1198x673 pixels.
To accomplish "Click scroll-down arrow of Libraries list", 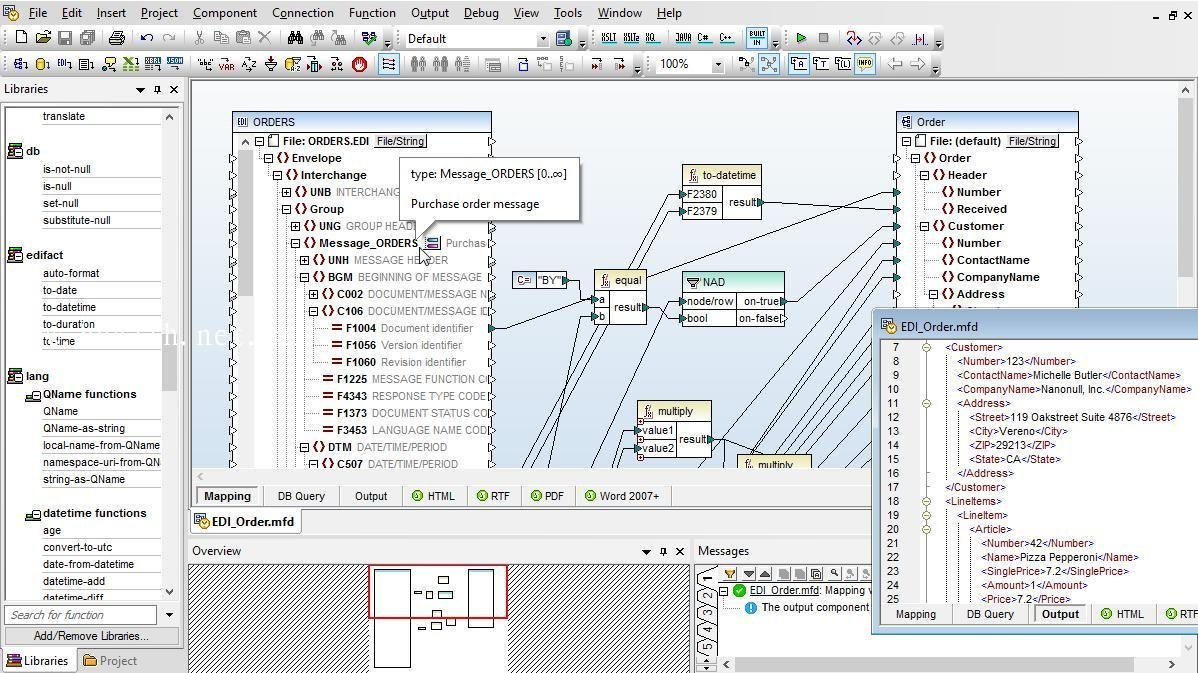I will 169,592.
